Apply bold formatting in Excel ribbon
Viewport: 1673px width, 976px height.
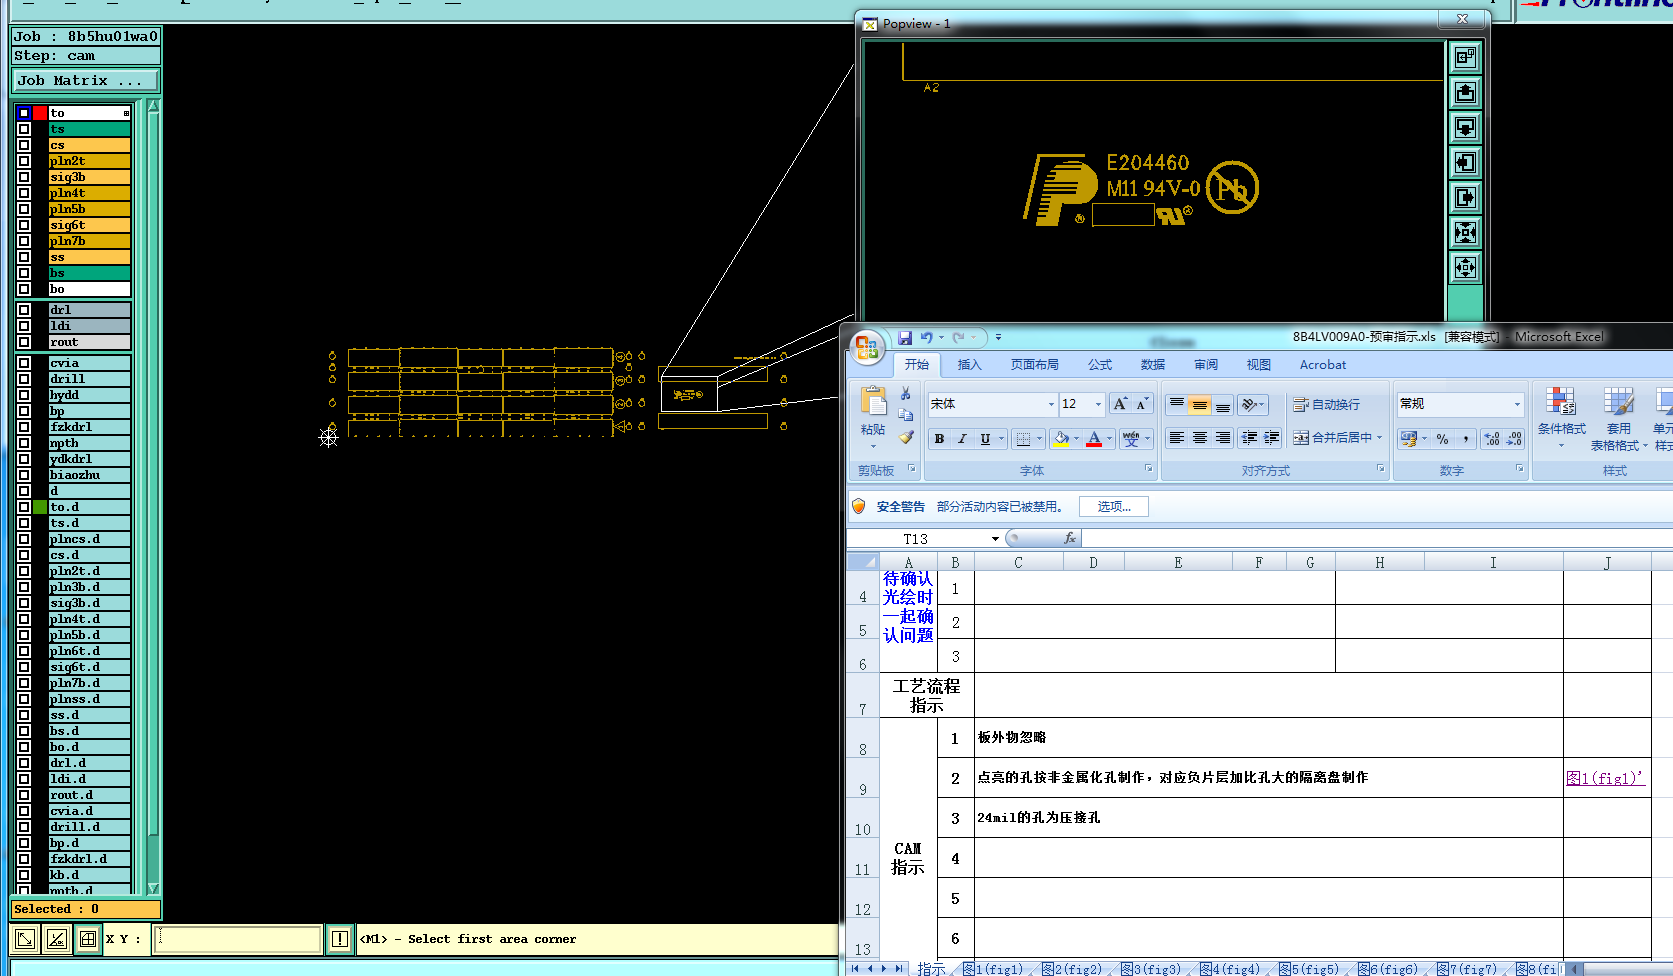click(x=939, y=439)
